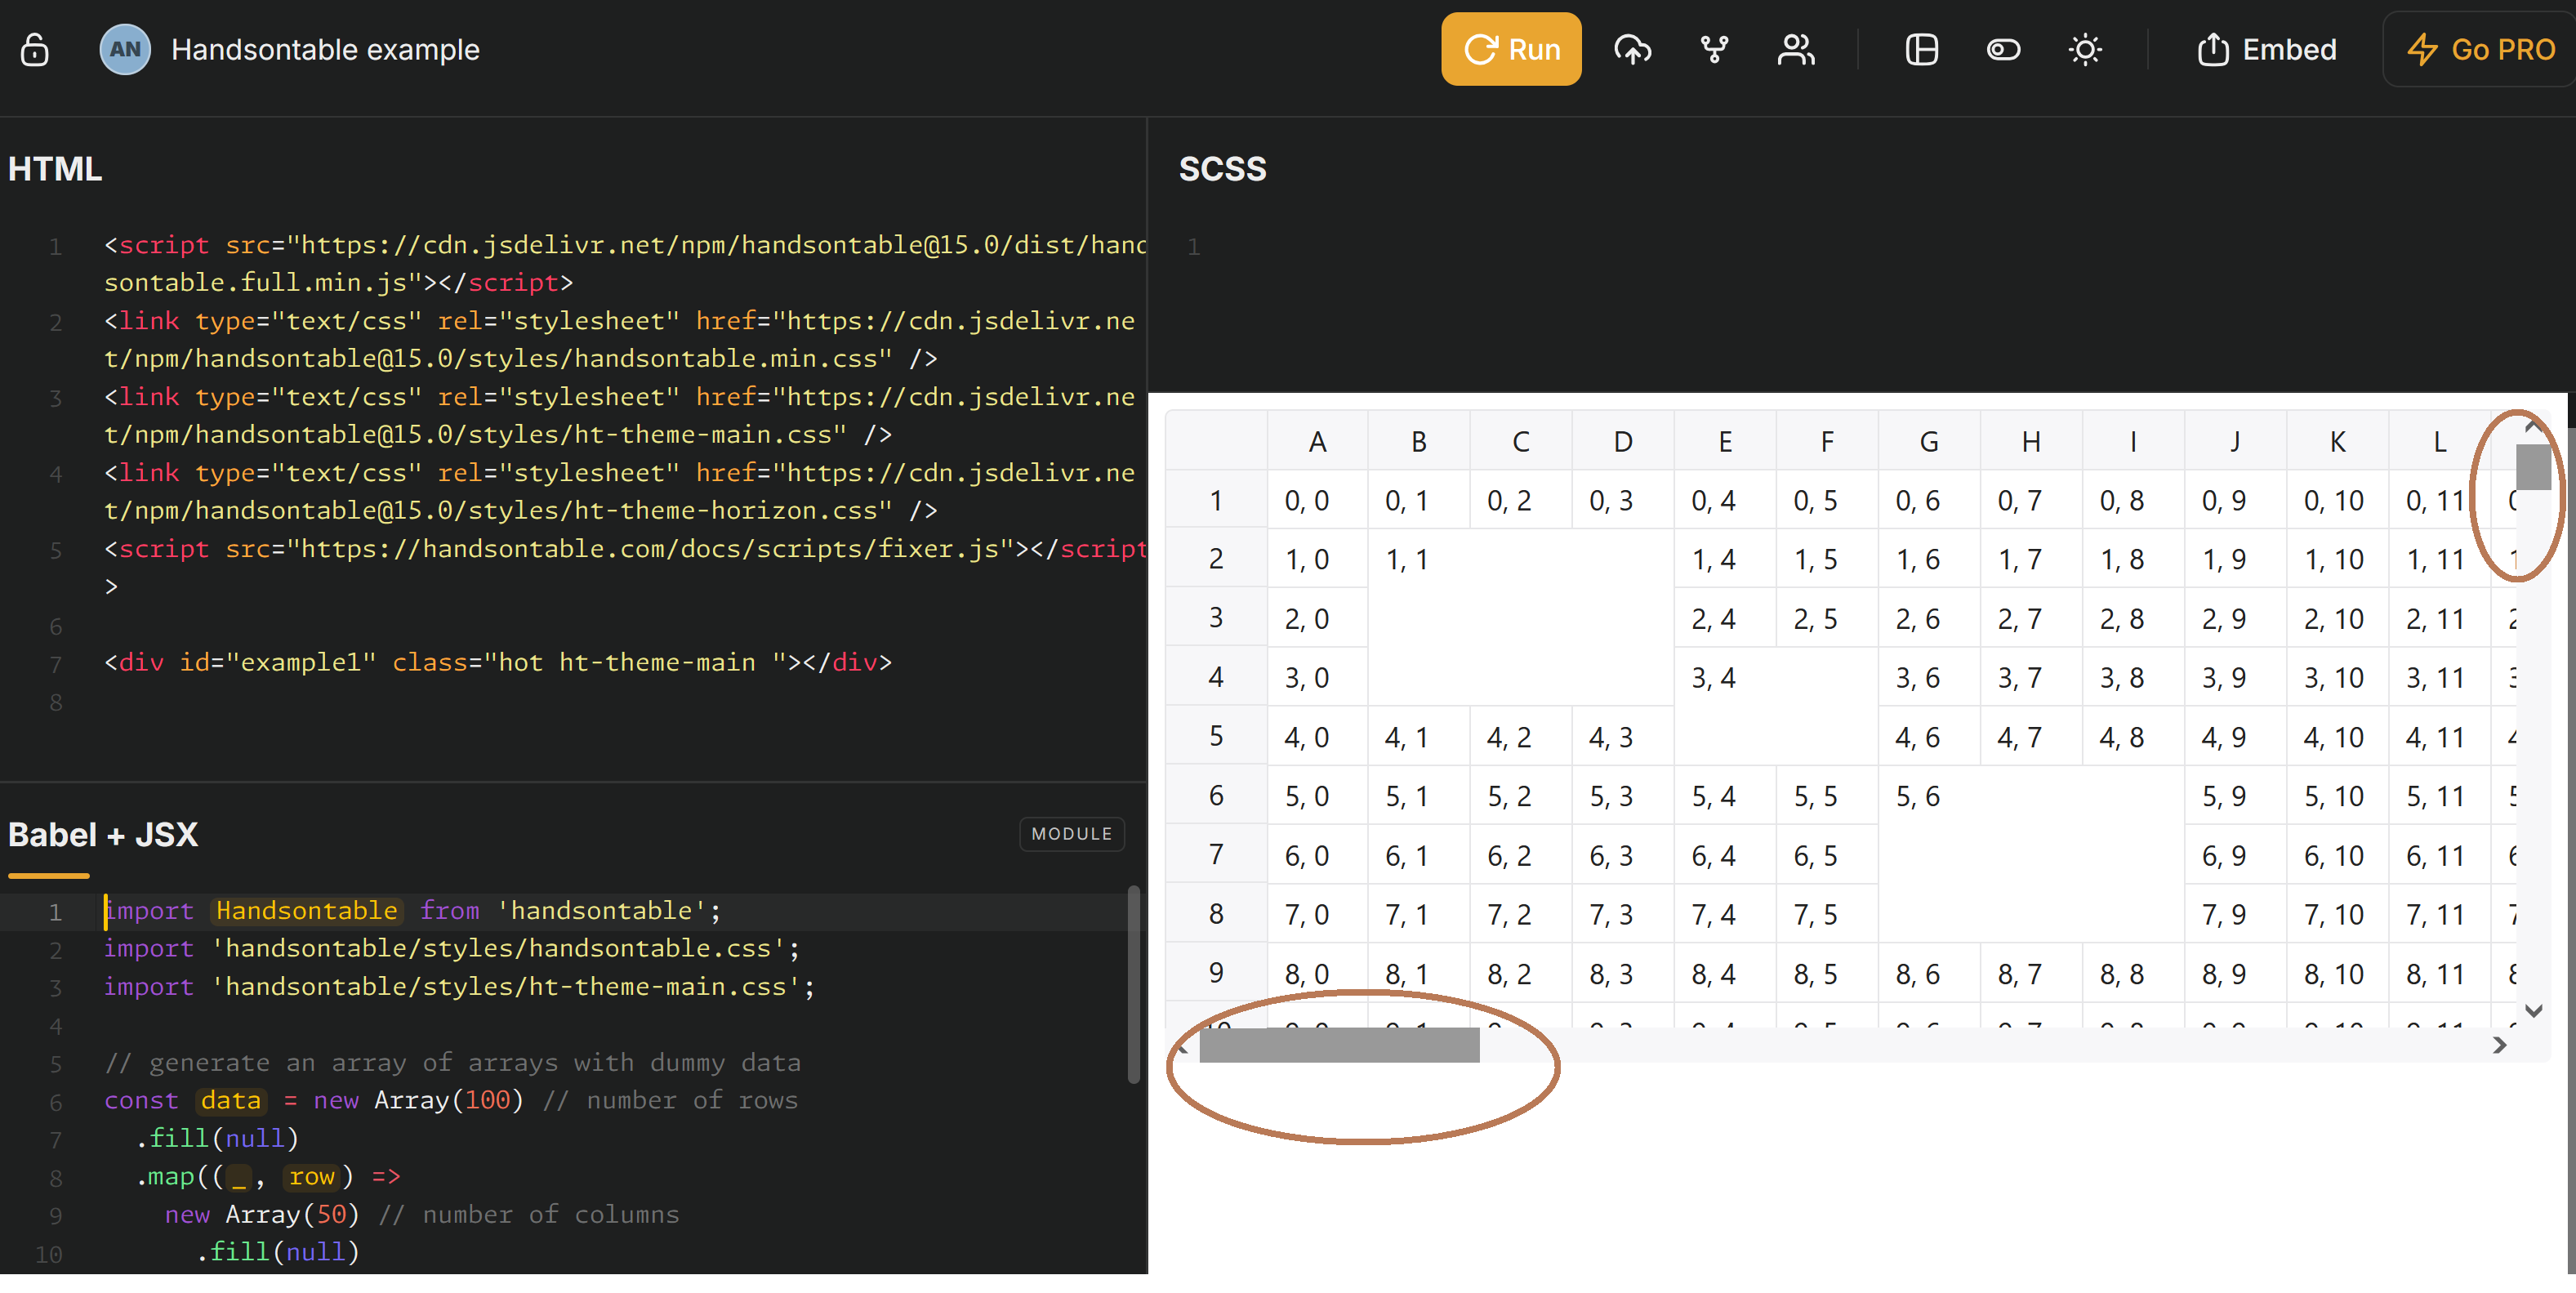Click the grey horizontal scrollbar thumb of the table
The height and width of the screenshot is (1293, 2576).
(1339, 1044)
